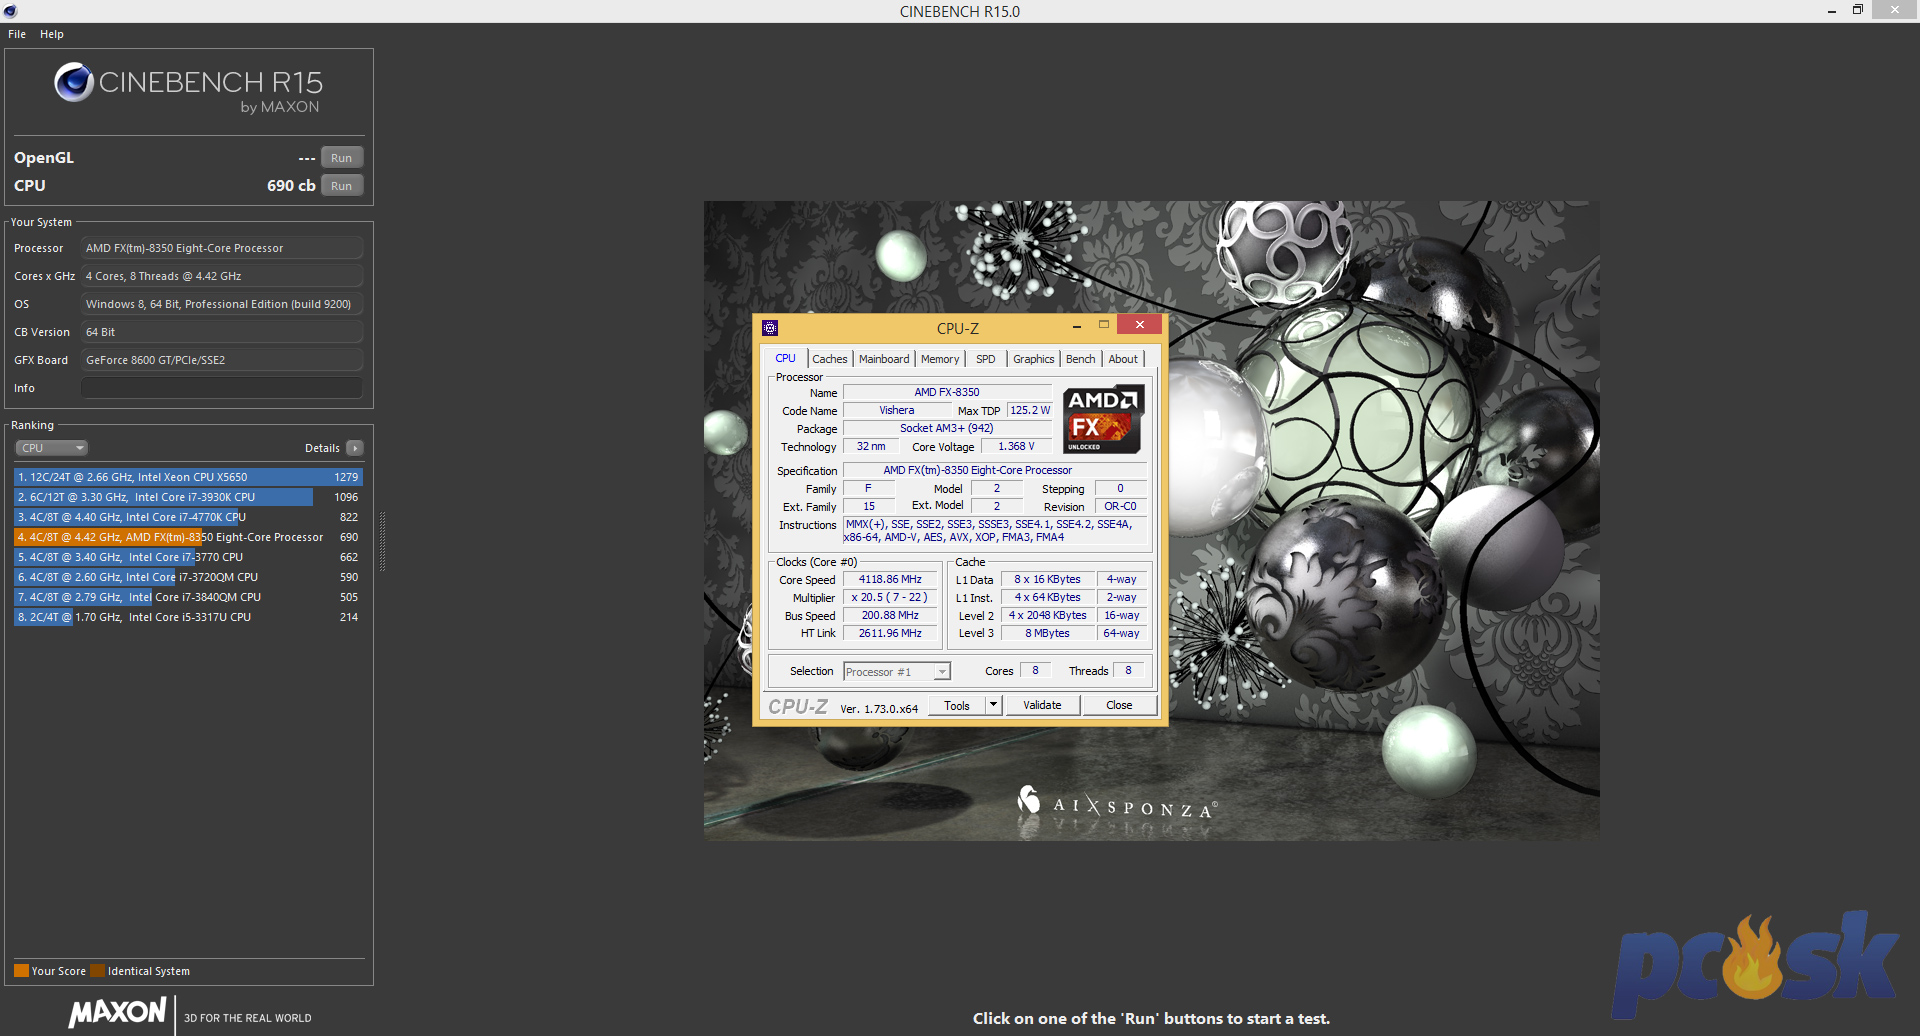
Task: Expand the Processor #1 selection dropdown
Action: [942, 672]
